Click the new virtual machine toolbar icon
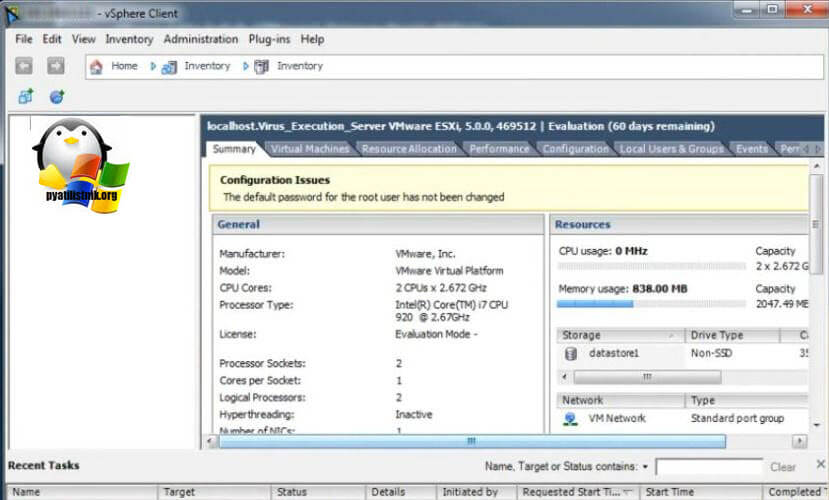This screenshot has width=829, height=500. 25,97
